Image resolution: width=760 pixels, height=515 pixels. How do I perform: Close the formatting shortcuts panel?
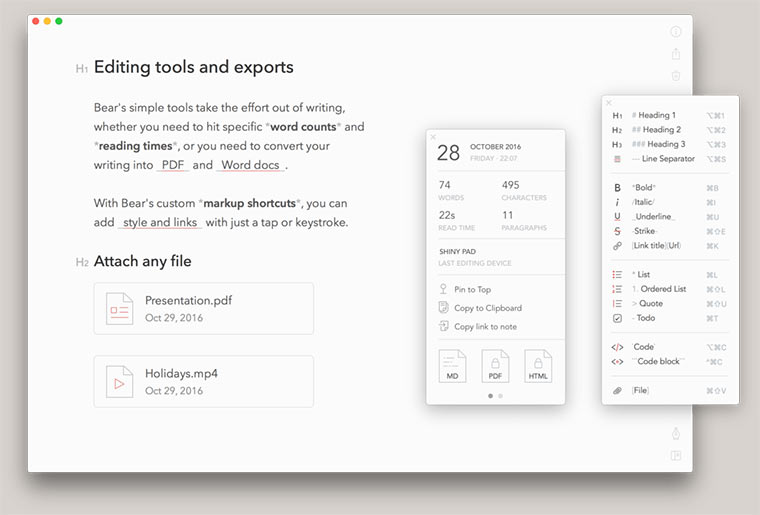pos(609,103)
